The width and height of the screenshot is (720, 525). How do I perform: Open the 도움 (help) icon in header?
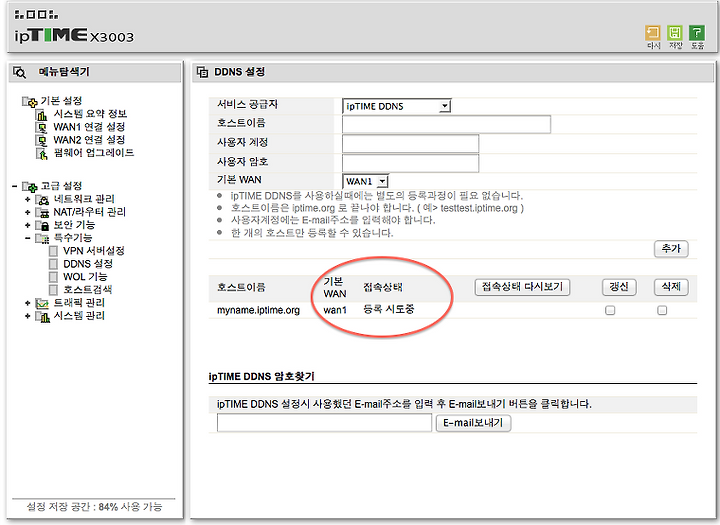pyautogui.click(x=697, y=33)
